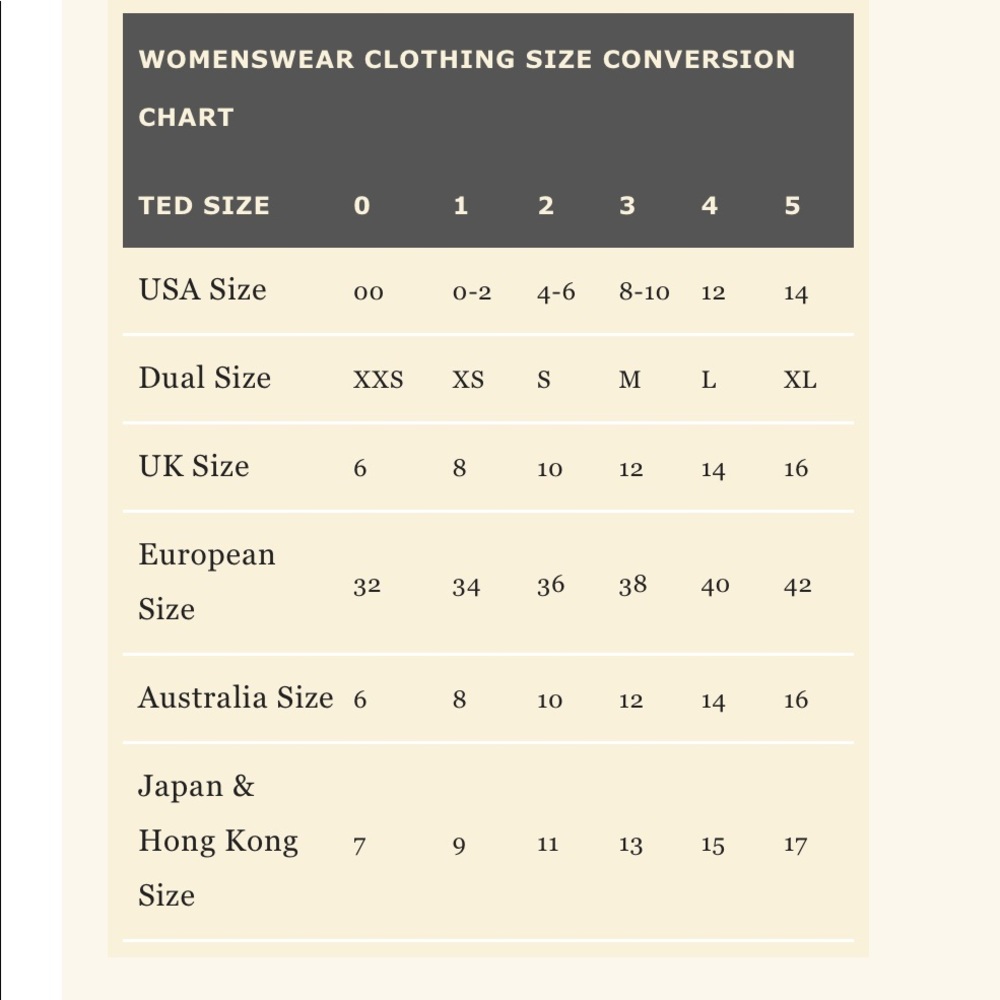Screen dimensions: 1000x1000
Task: Click the XL dual size cell
Action: [800, 379]
